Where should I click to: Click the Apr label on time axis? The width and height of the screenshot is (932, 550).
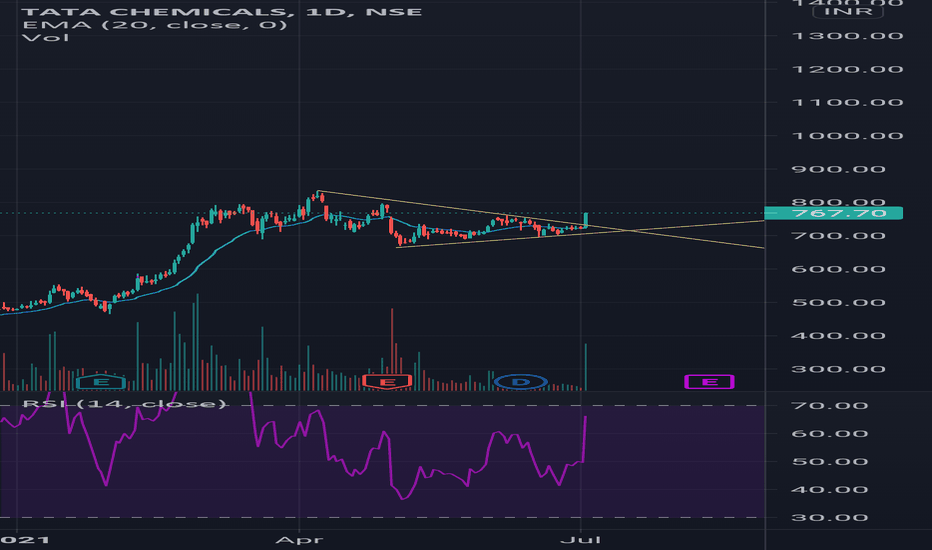300,540
